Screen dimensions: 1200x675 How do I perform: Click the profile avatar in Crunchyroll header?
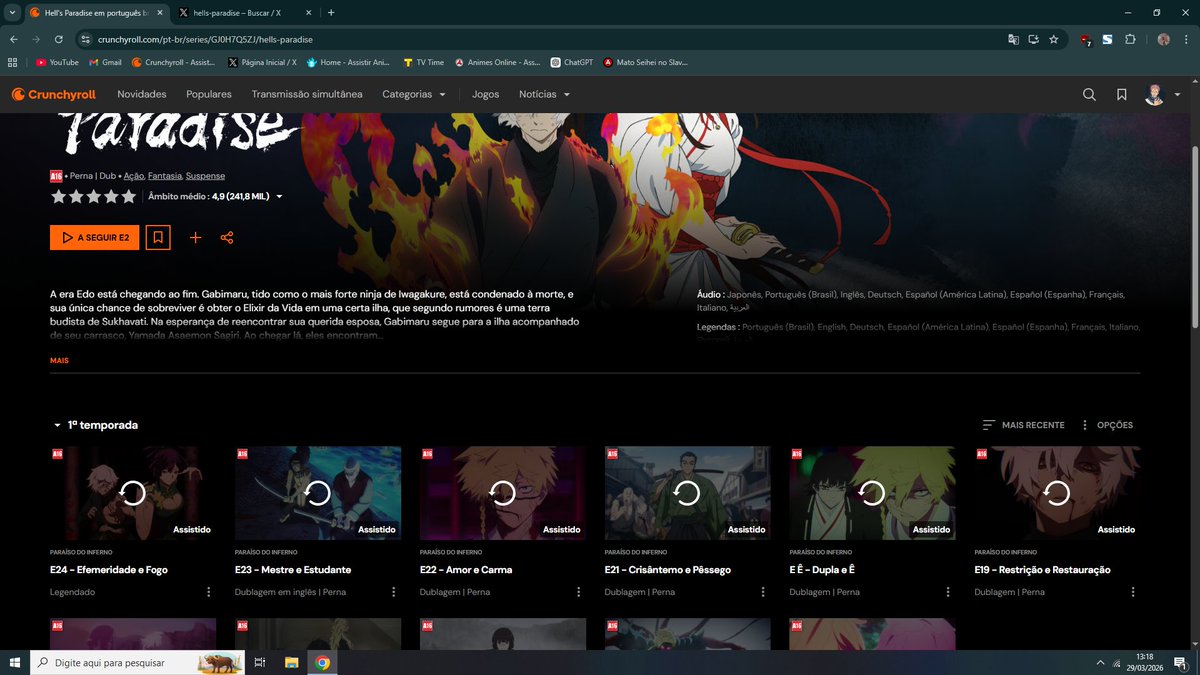click(x=1155, y=94)
